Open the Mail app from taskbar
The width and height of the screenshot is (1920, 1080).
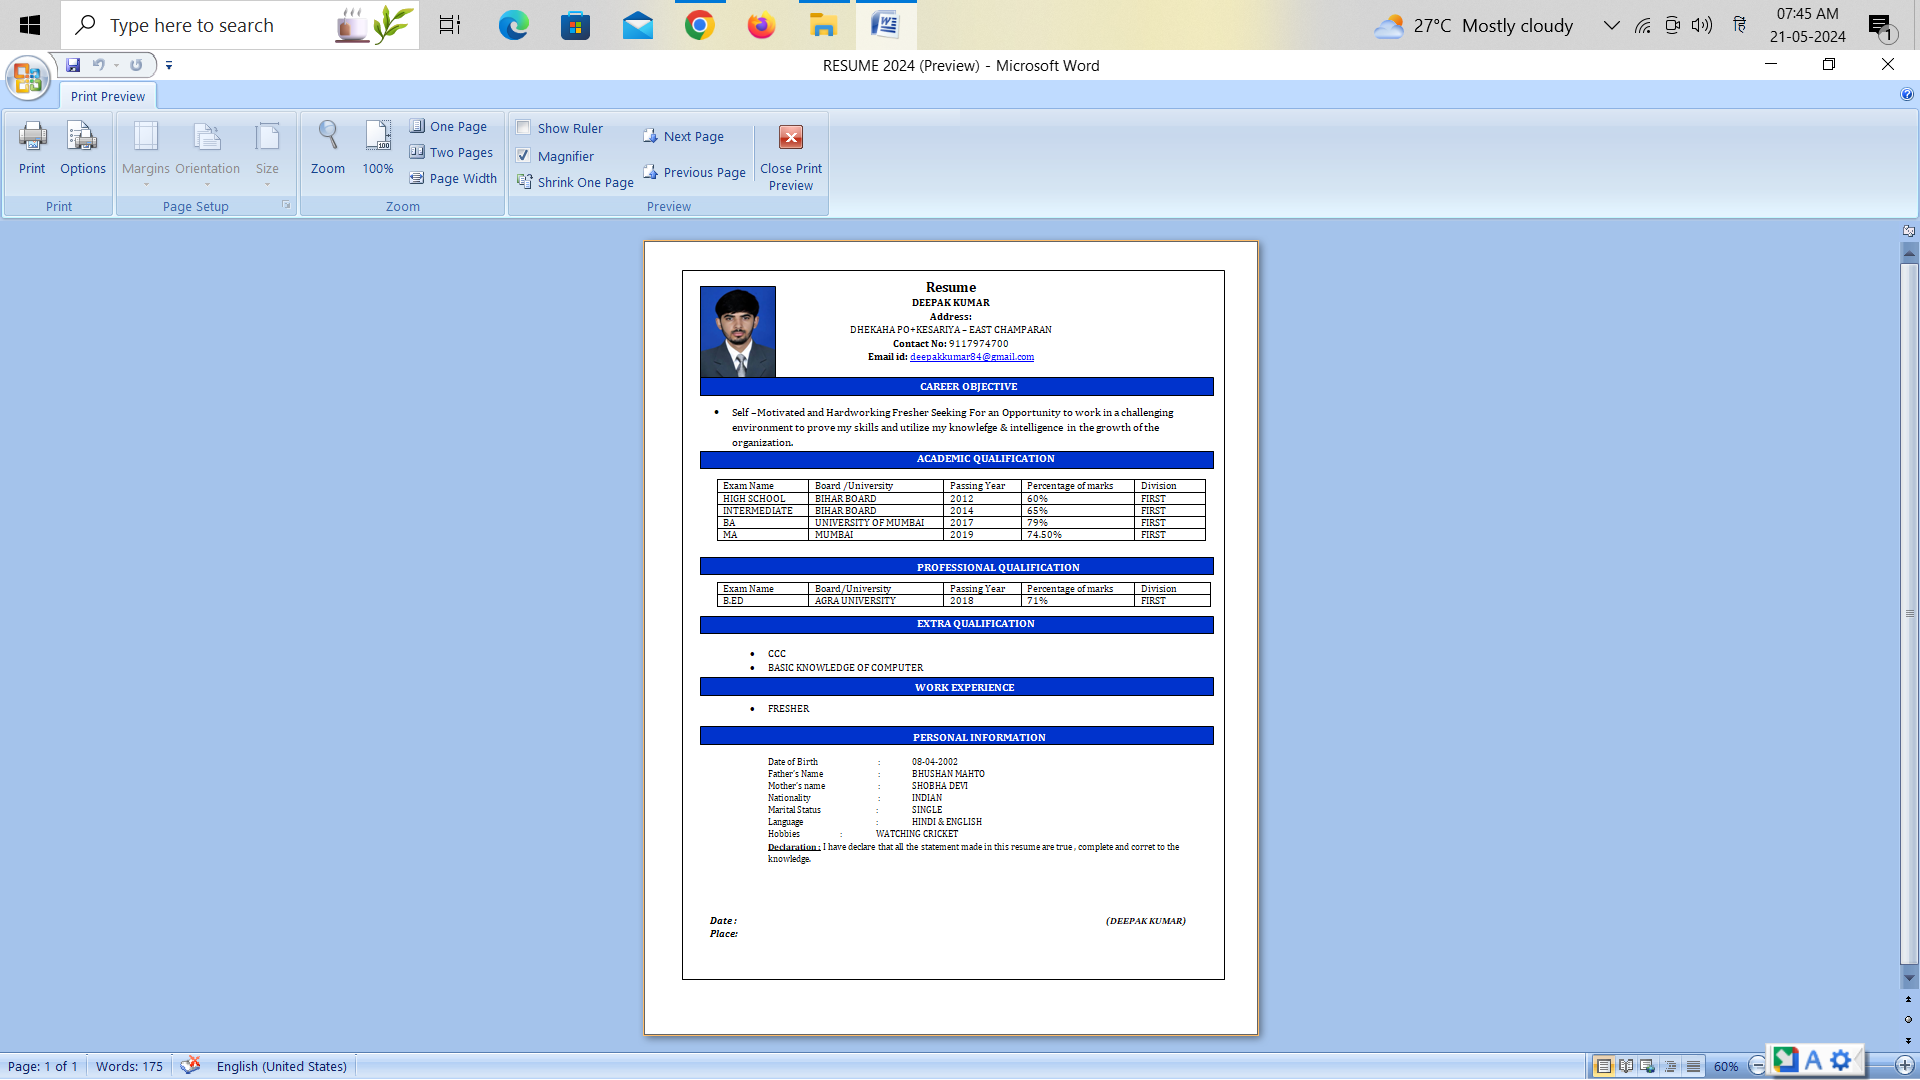(x=637, y=25)
